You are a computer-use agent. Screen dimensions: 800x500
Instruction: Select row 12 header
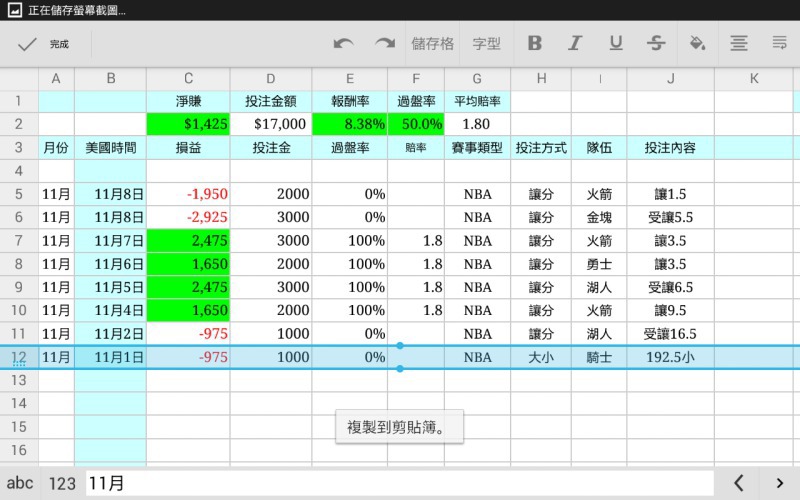(x=19, y=357)
